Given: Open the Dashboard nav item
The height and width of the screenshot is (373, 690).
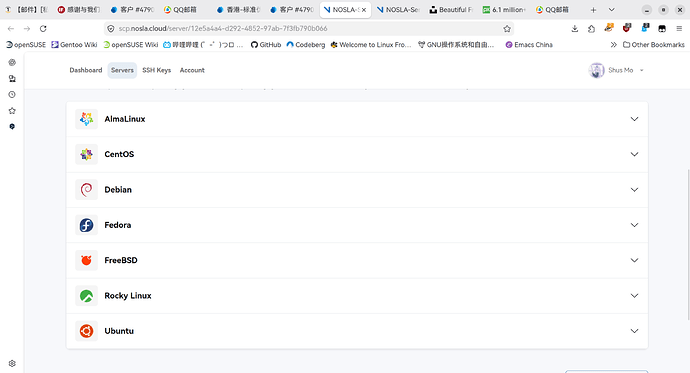Looking at the screenshot, I should click(x=86, y=70).
